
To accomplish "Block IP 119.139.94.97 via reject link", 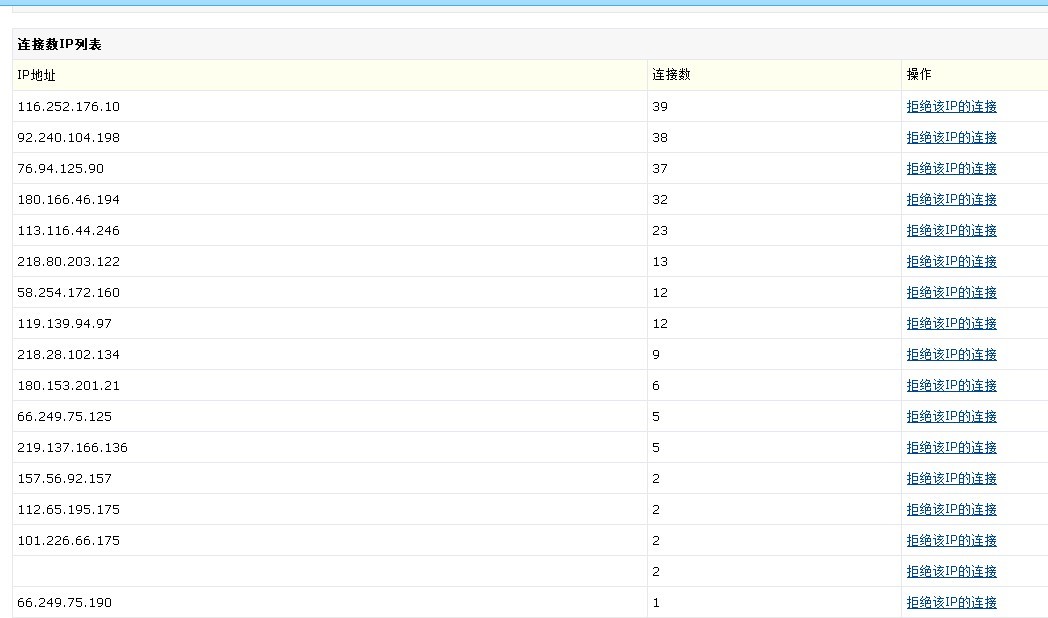I will click(951, 324).
